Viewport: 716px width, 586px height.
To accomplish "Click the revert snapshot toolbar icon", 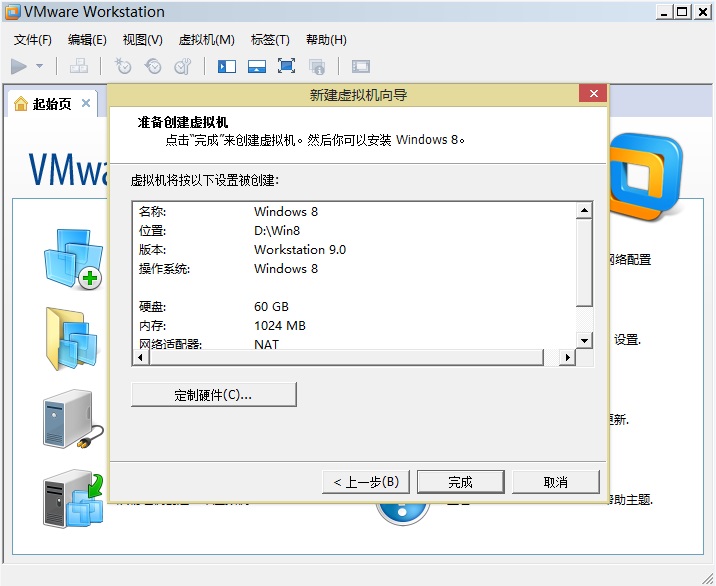I will [x=153, y=66].
